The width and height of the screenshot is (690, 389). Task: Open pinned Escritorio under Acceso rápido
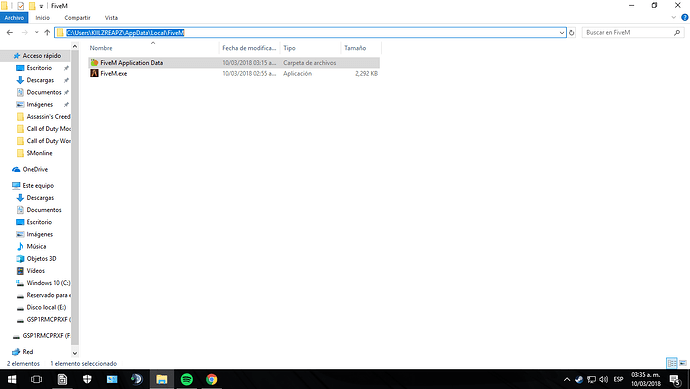coord(39,68)
